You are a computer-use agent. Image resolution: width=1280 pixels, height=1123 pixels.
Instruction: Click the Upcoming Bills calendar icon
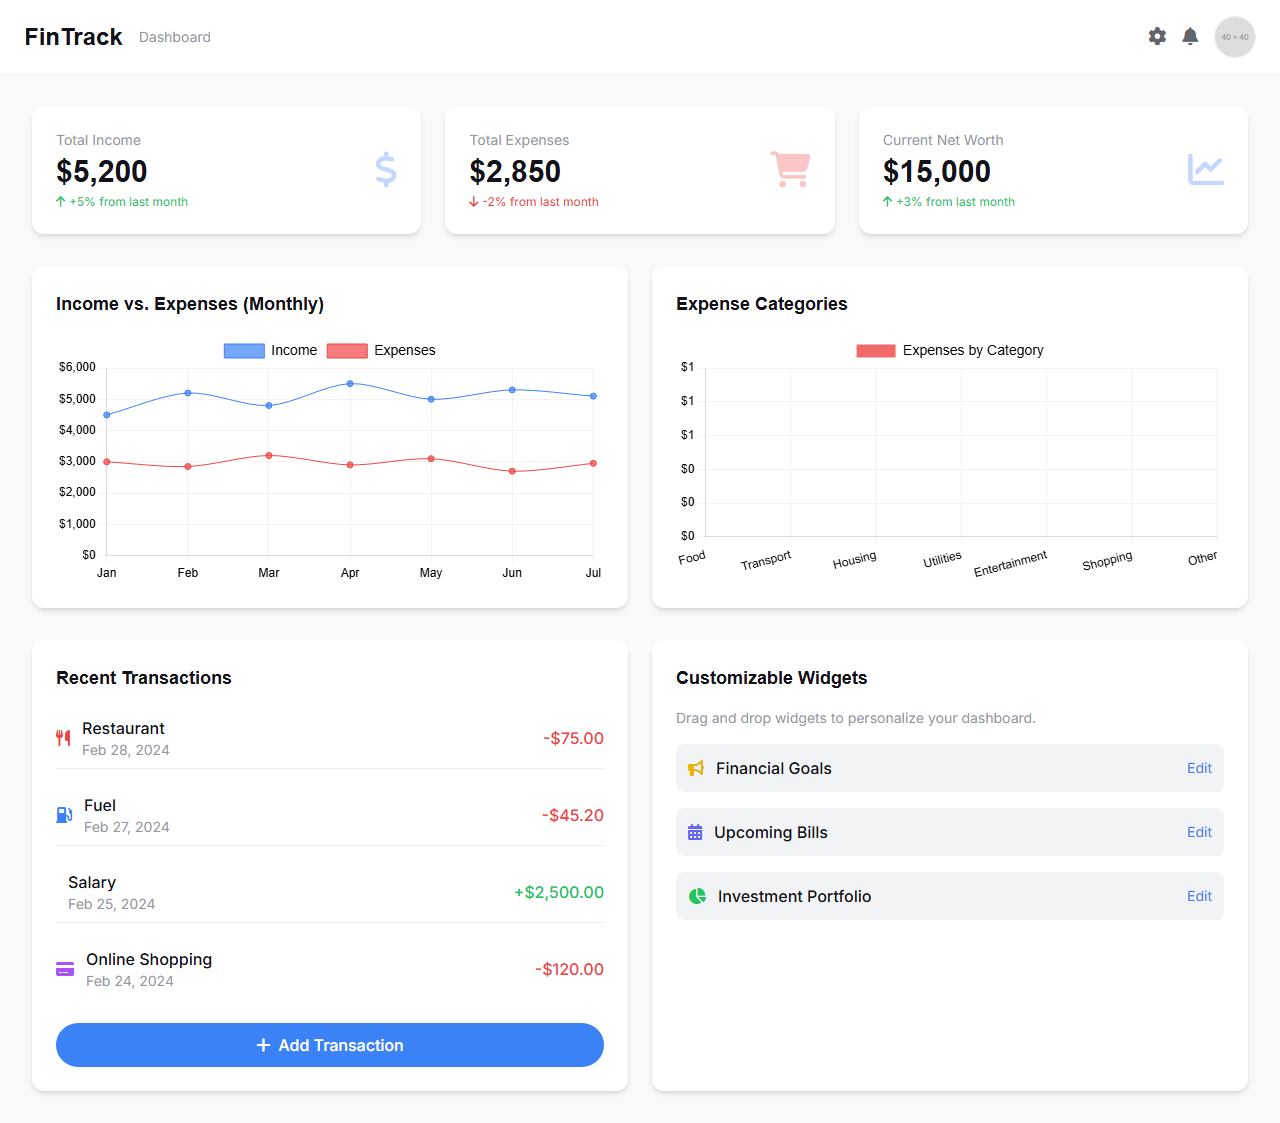(695, 832)
